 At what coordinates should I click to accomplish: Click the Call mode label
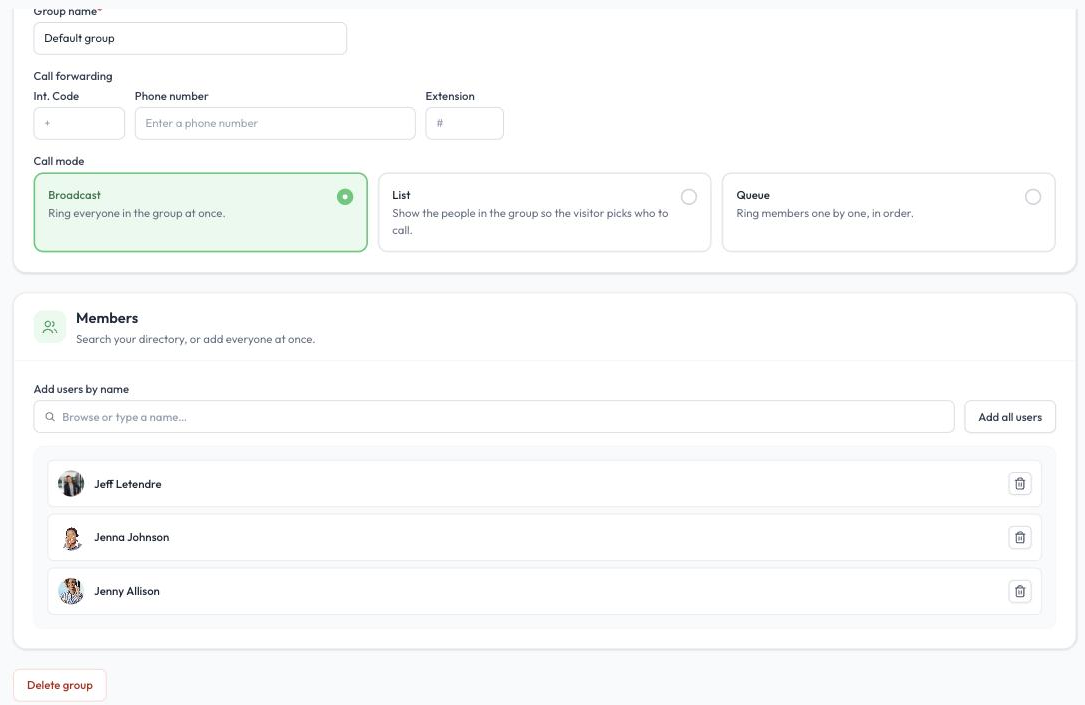click(x=59, y=161)
